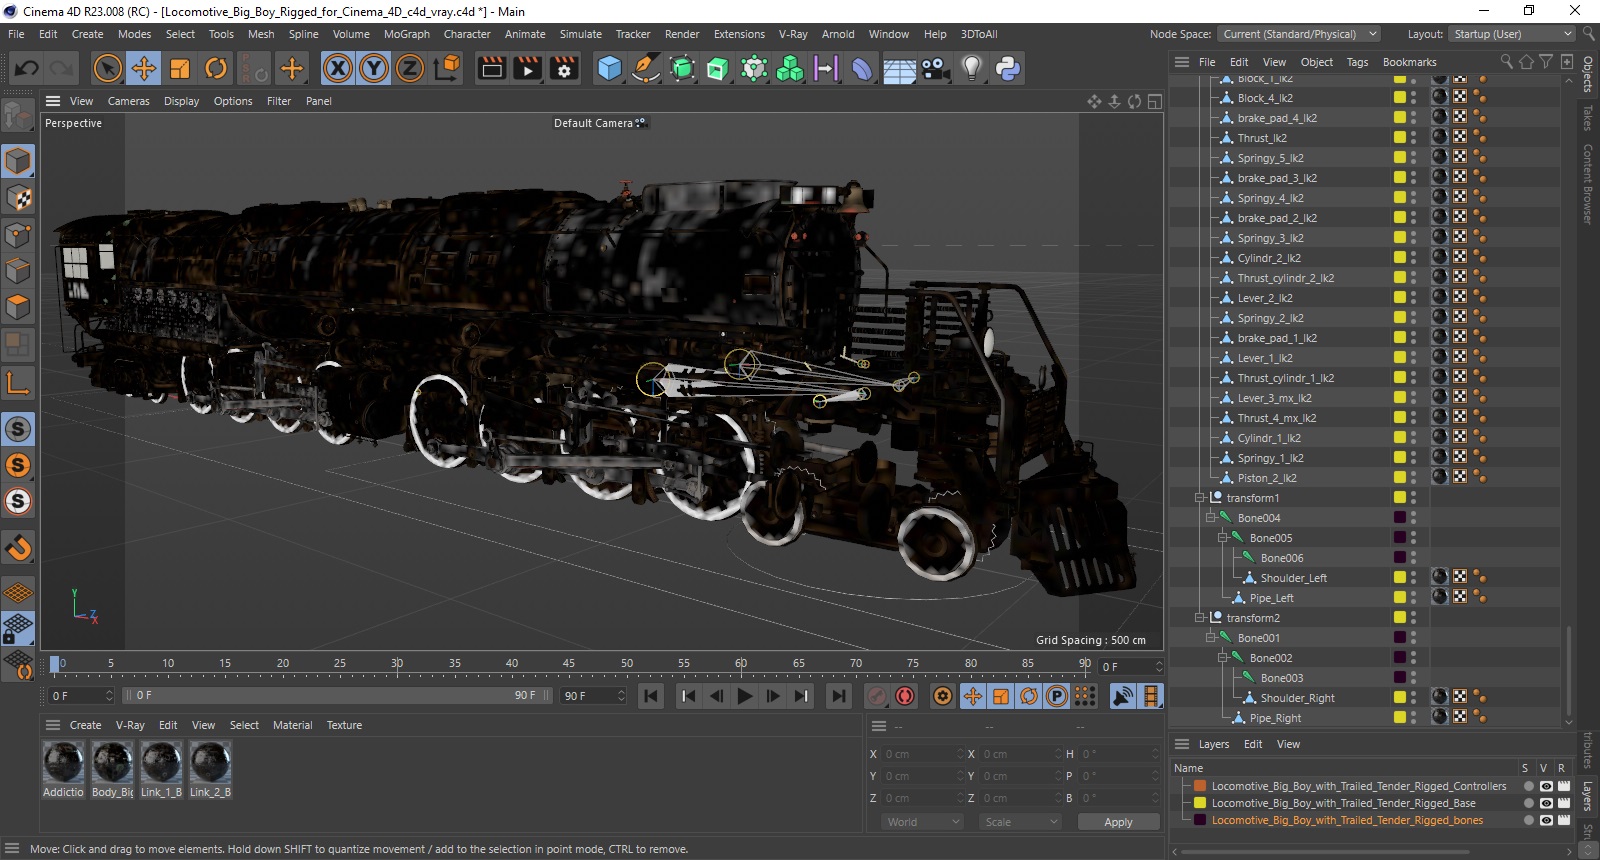Viewport: 1600px width, 860px height.
Task: Collapse the Bone002 tree node
Action: pos(1222,658)
